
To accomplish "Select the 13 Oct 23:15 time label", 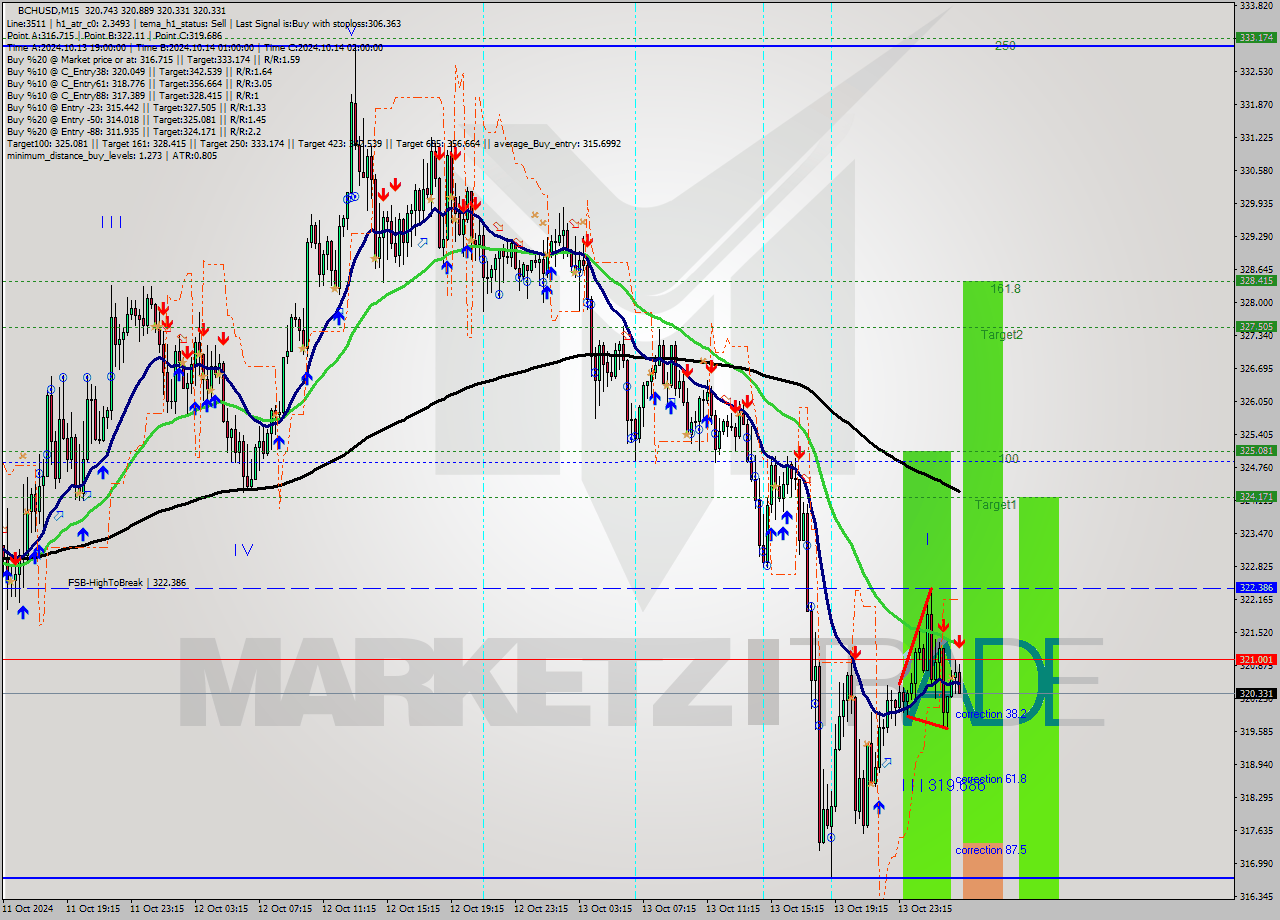I will 925,909.
